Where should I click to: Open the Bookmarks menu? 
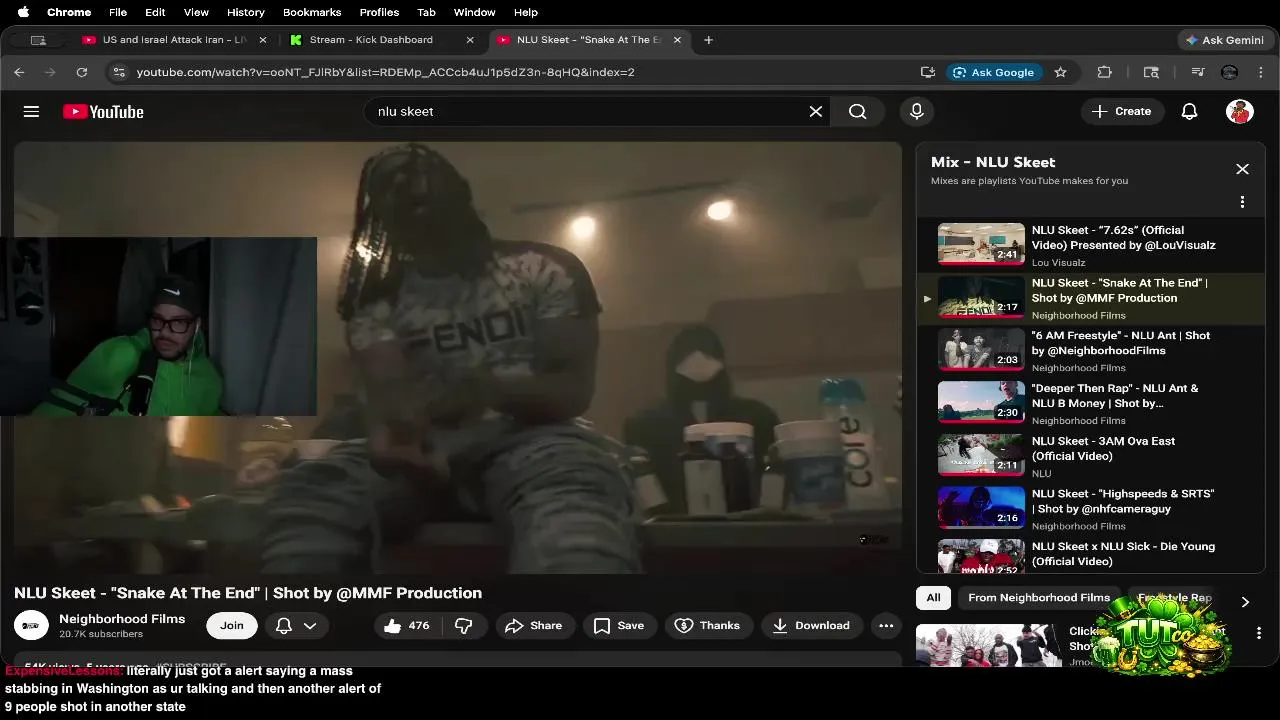312,12
